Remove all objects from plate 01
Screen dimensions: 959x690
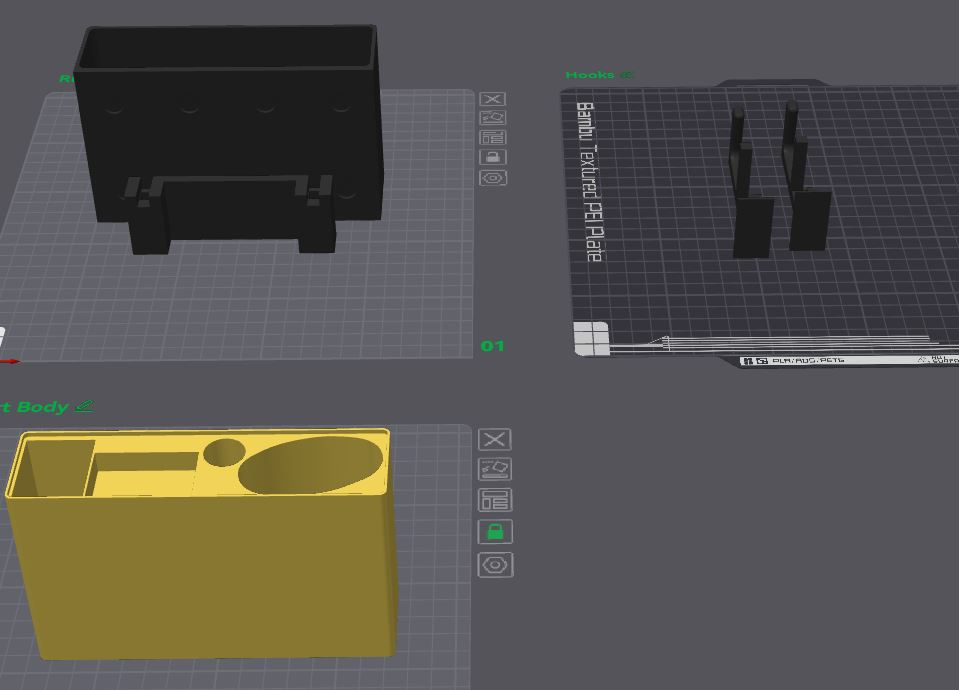coord(492,99)
